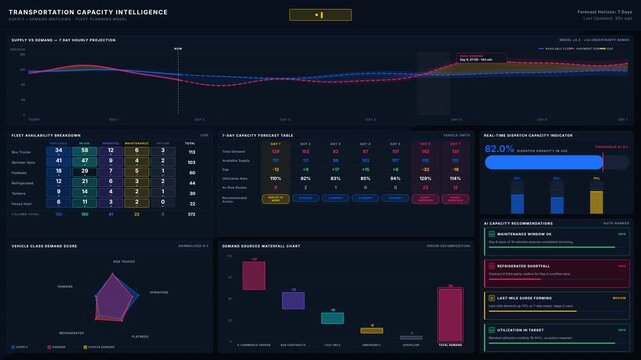The image size is (641, 360).
Task: Click Box Trucks available cell '34'
Action: (58, 151)
